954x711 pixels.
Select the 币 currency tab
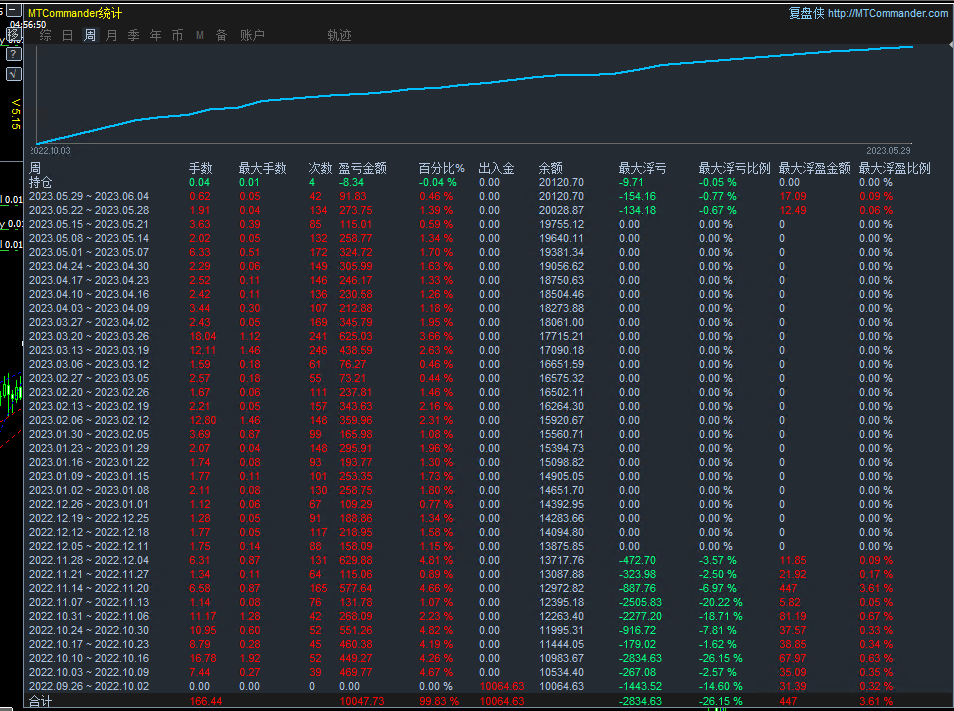pos(177,36)
